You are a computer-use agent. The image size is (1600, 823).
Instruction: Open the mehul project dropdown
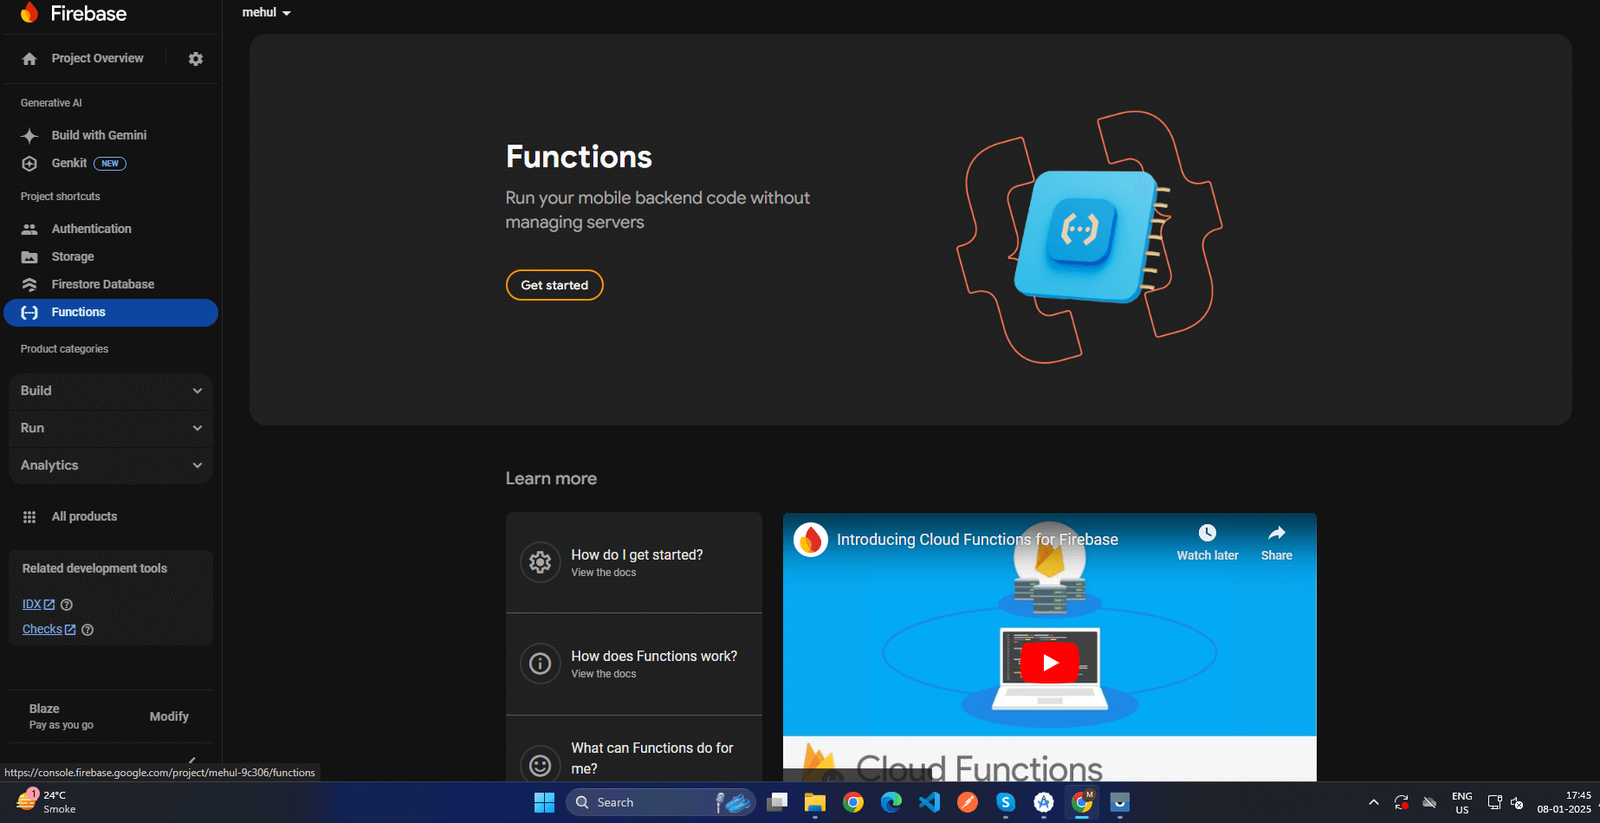(266, 13)
